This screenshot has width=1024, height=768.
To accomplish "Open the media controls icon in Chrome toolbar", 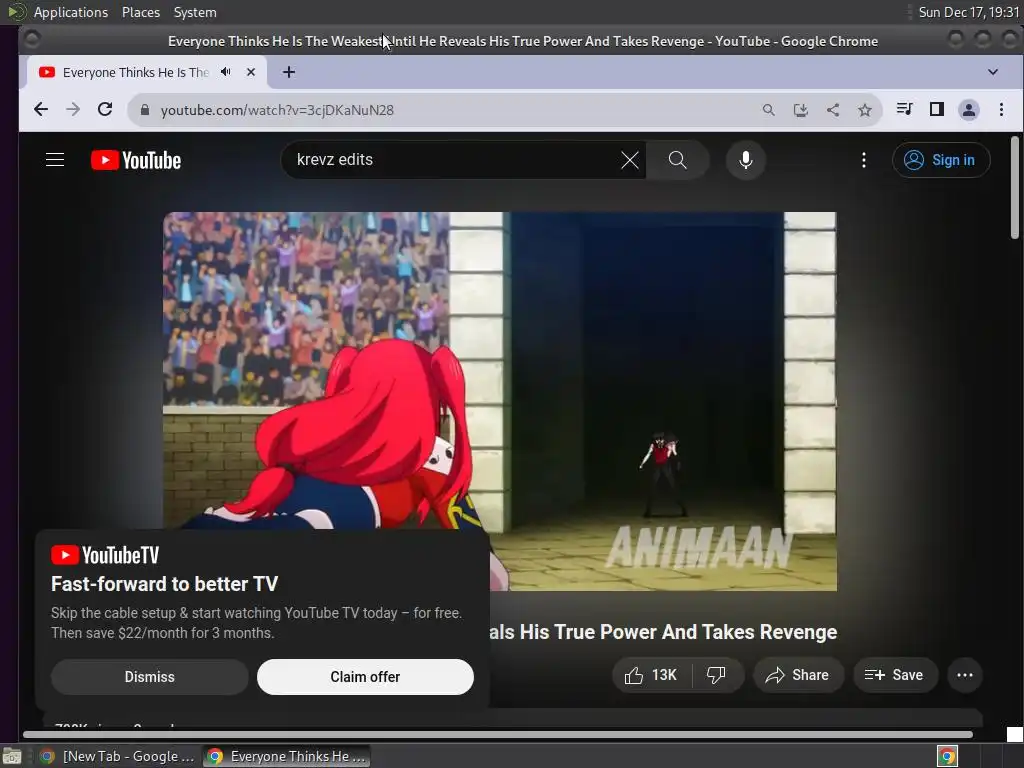I will coord(904,109).
